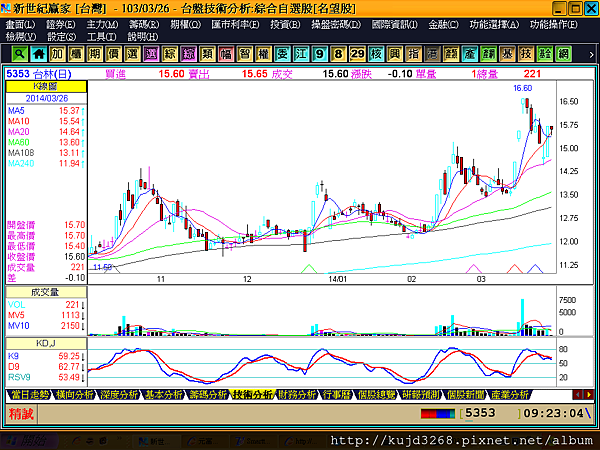Click the 5353 stock code input field

point(490,414)
